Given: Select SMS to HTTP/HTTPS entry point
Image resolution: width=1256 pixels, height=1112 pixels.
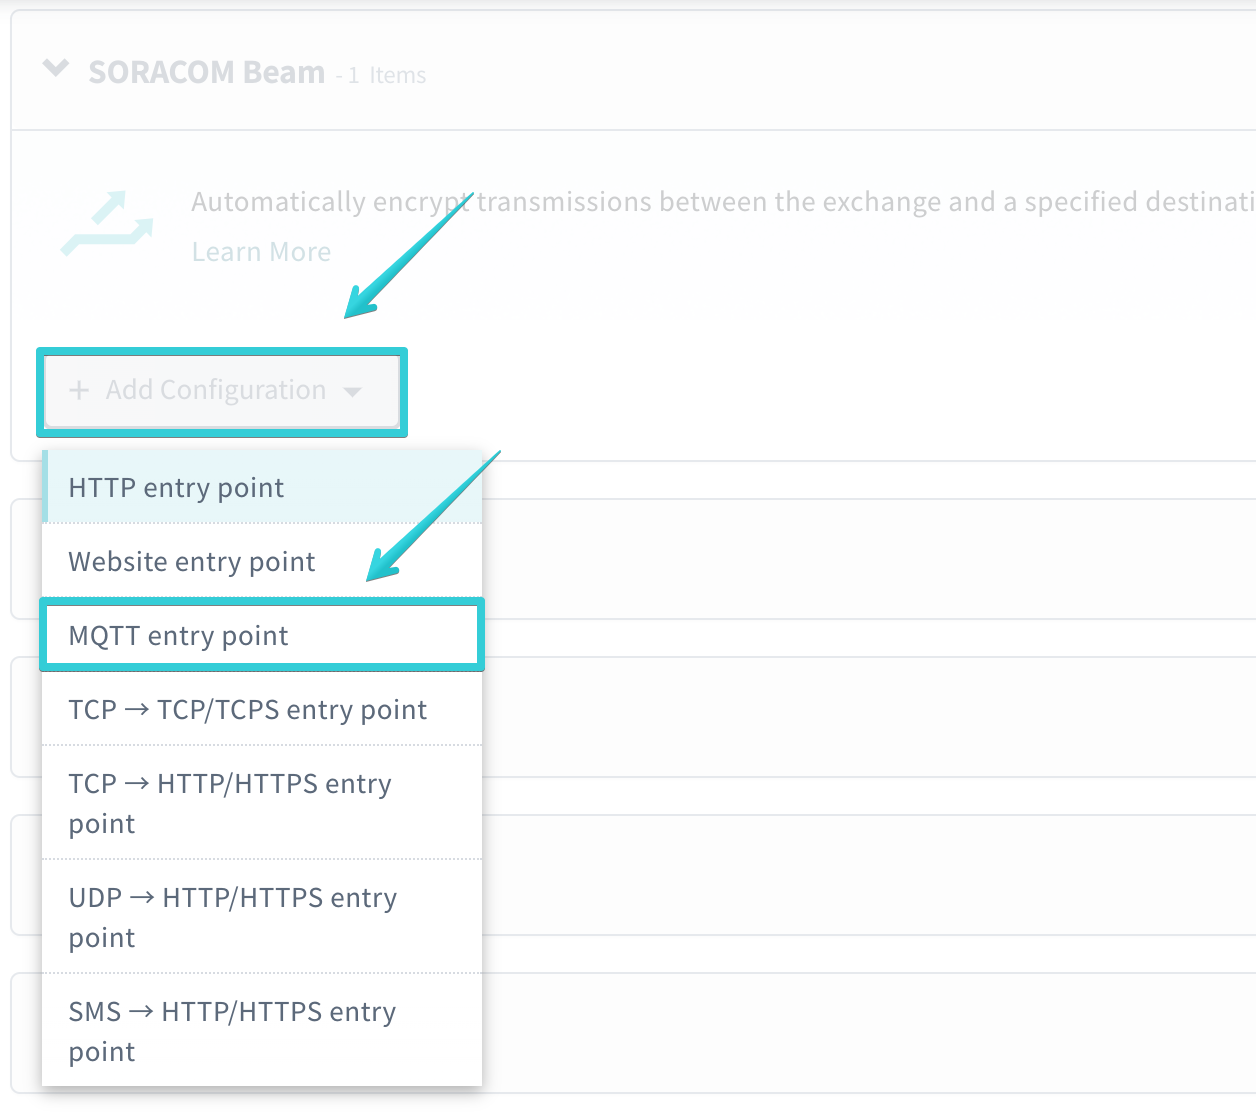Looking at the screenshot, I should [231, 1031].
